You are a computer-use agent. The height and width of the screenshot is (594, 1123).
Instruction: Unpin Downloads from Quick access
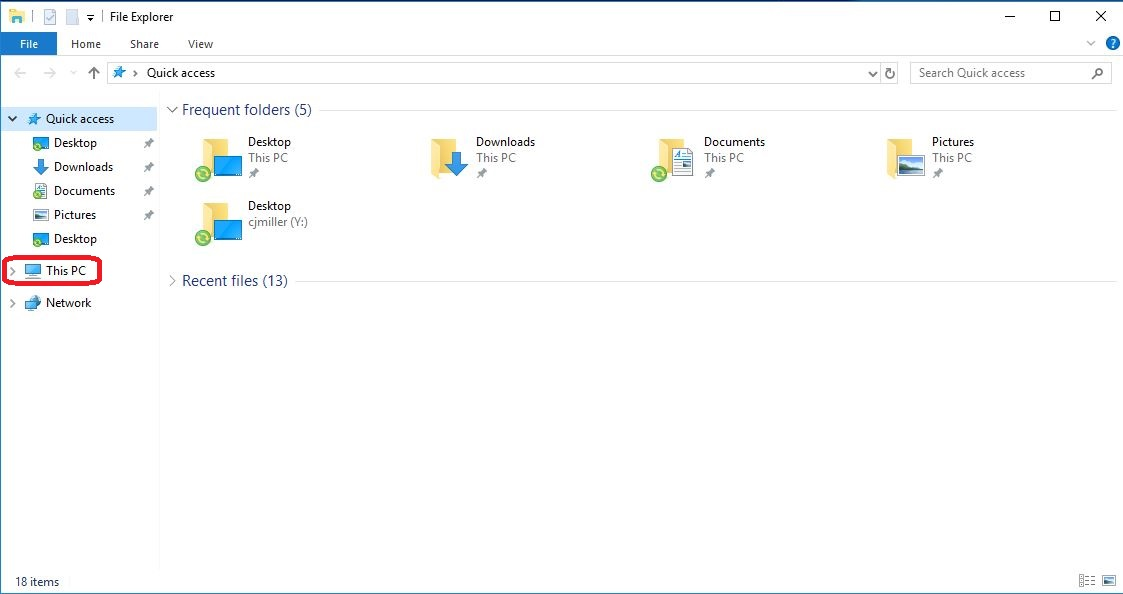pyautogui.click(x=148, y=166)
